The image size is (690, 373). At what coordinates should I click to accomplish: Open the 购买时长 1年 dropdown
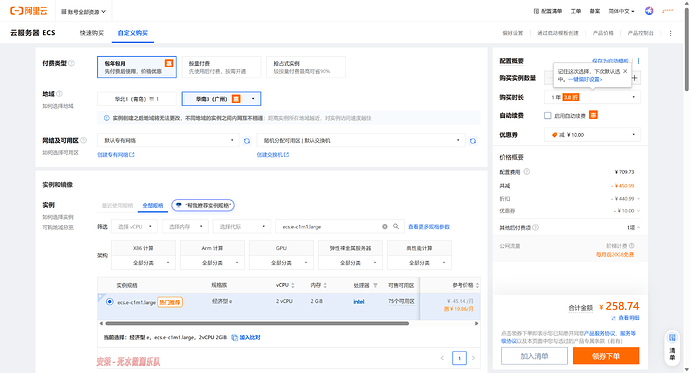592,97
